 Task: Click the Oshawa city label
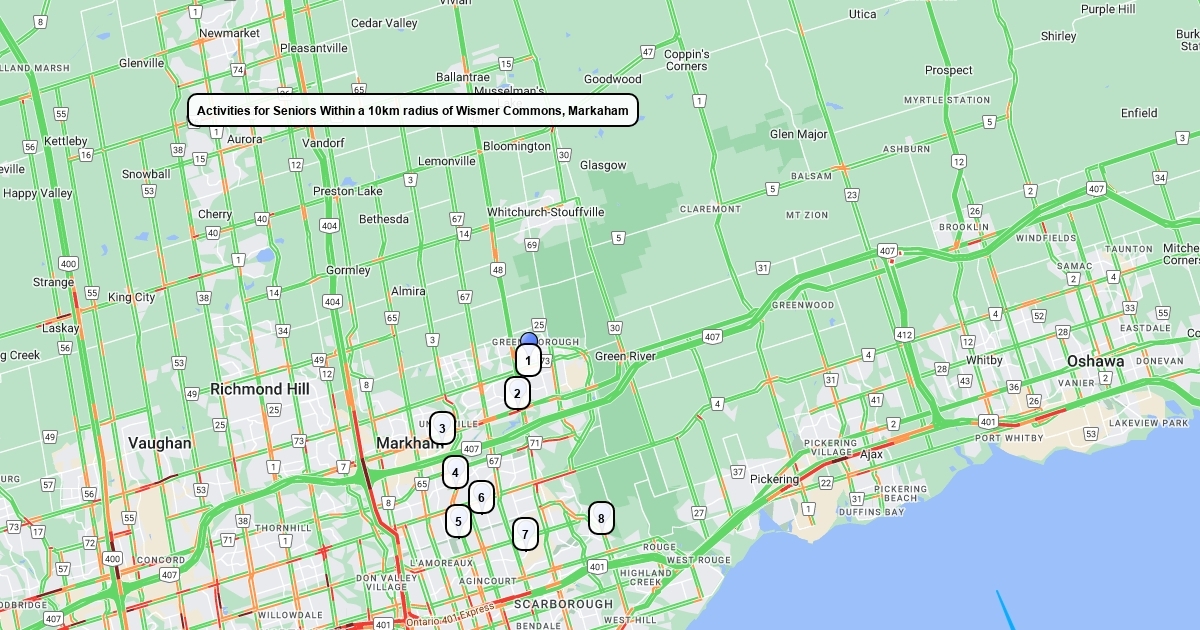click(x=1095, y=361)
